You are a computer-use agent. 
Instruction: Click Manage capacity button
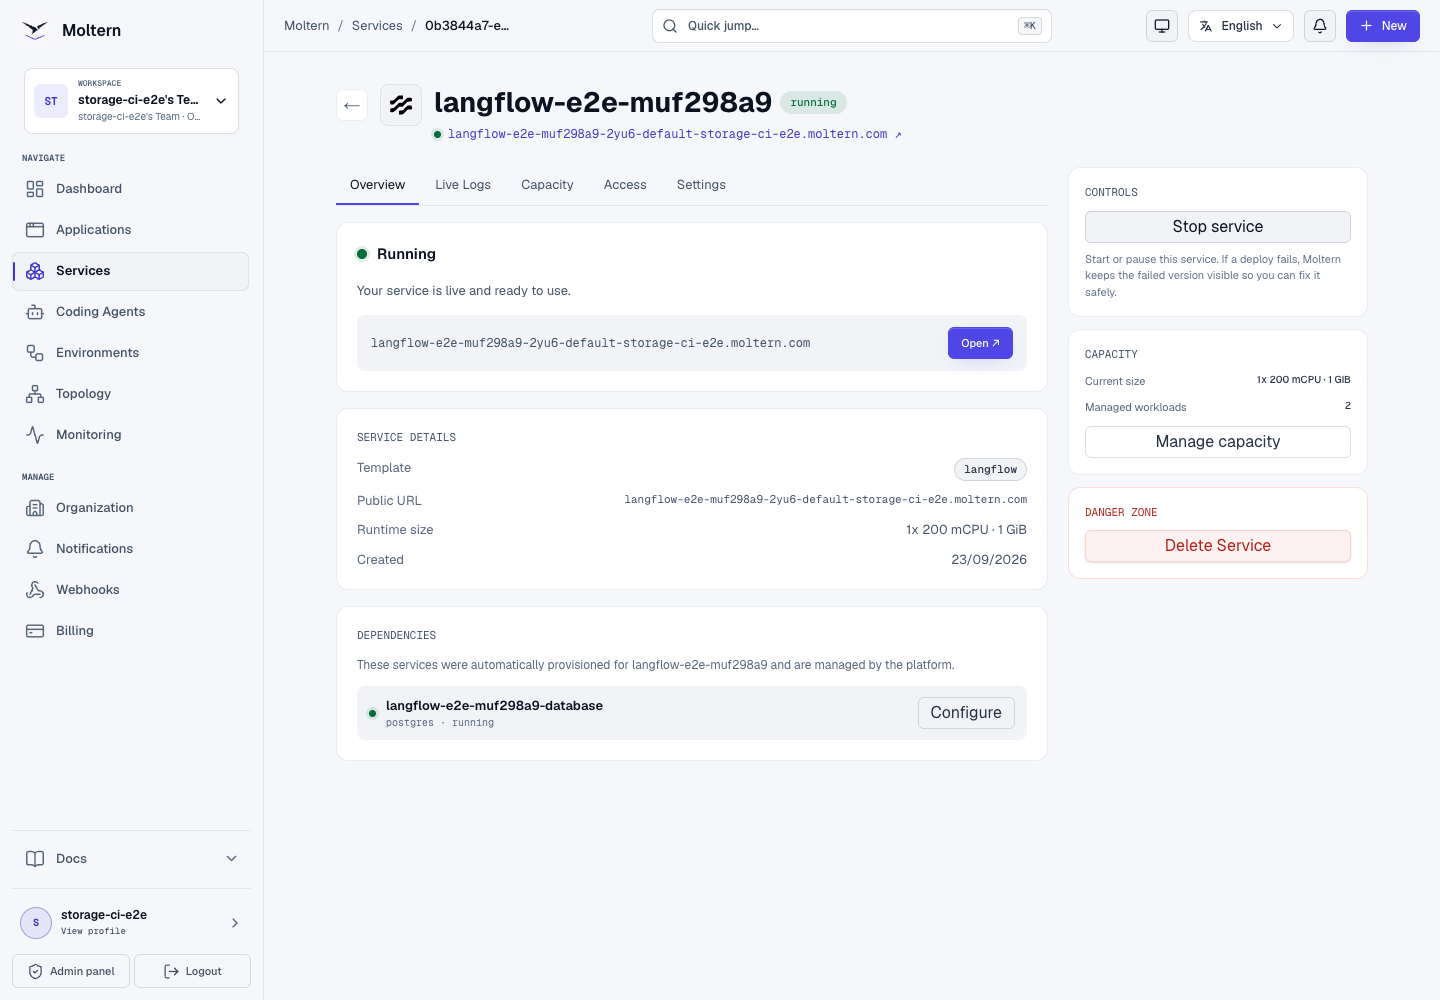[1218, 442]
